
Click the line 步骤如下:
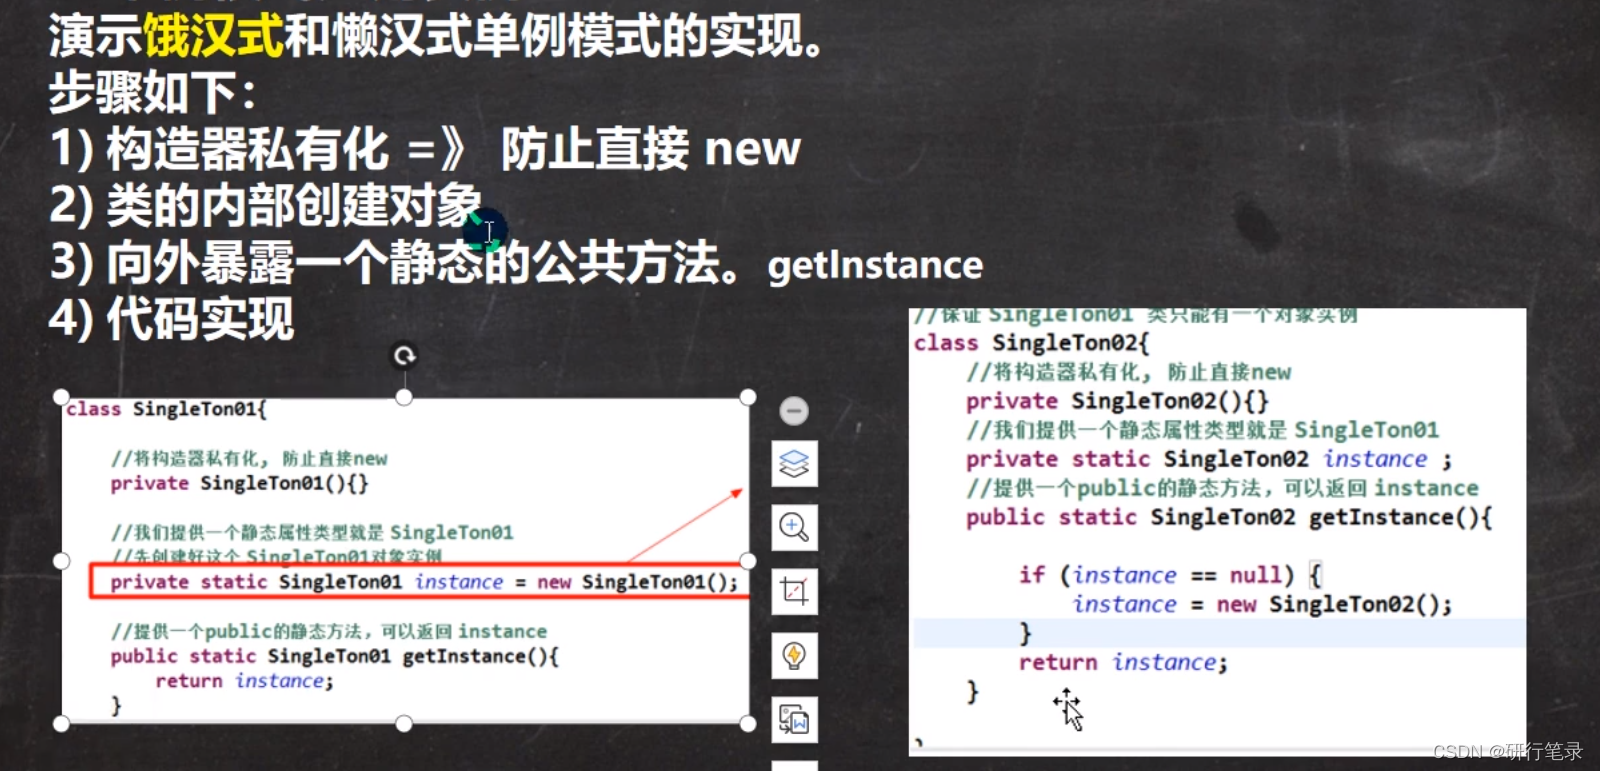click(x=152, y=92)
